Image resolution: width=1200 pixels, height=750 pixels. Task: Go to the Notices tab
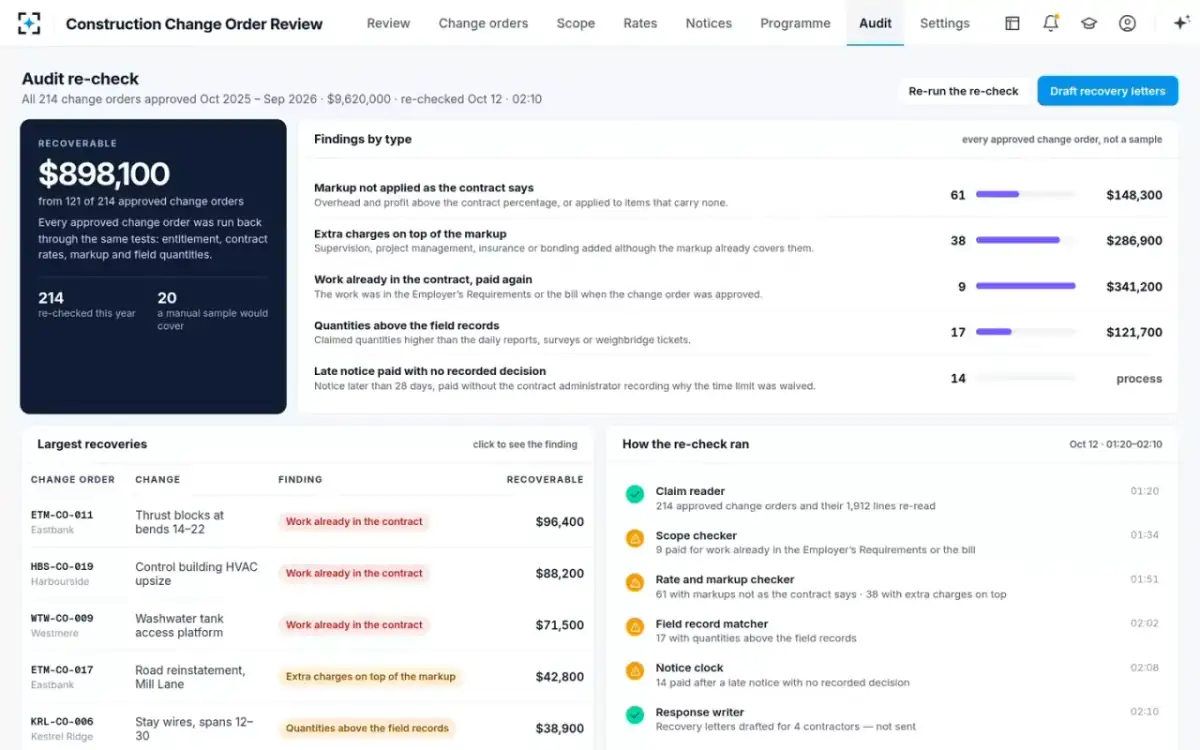coord(708,23)
